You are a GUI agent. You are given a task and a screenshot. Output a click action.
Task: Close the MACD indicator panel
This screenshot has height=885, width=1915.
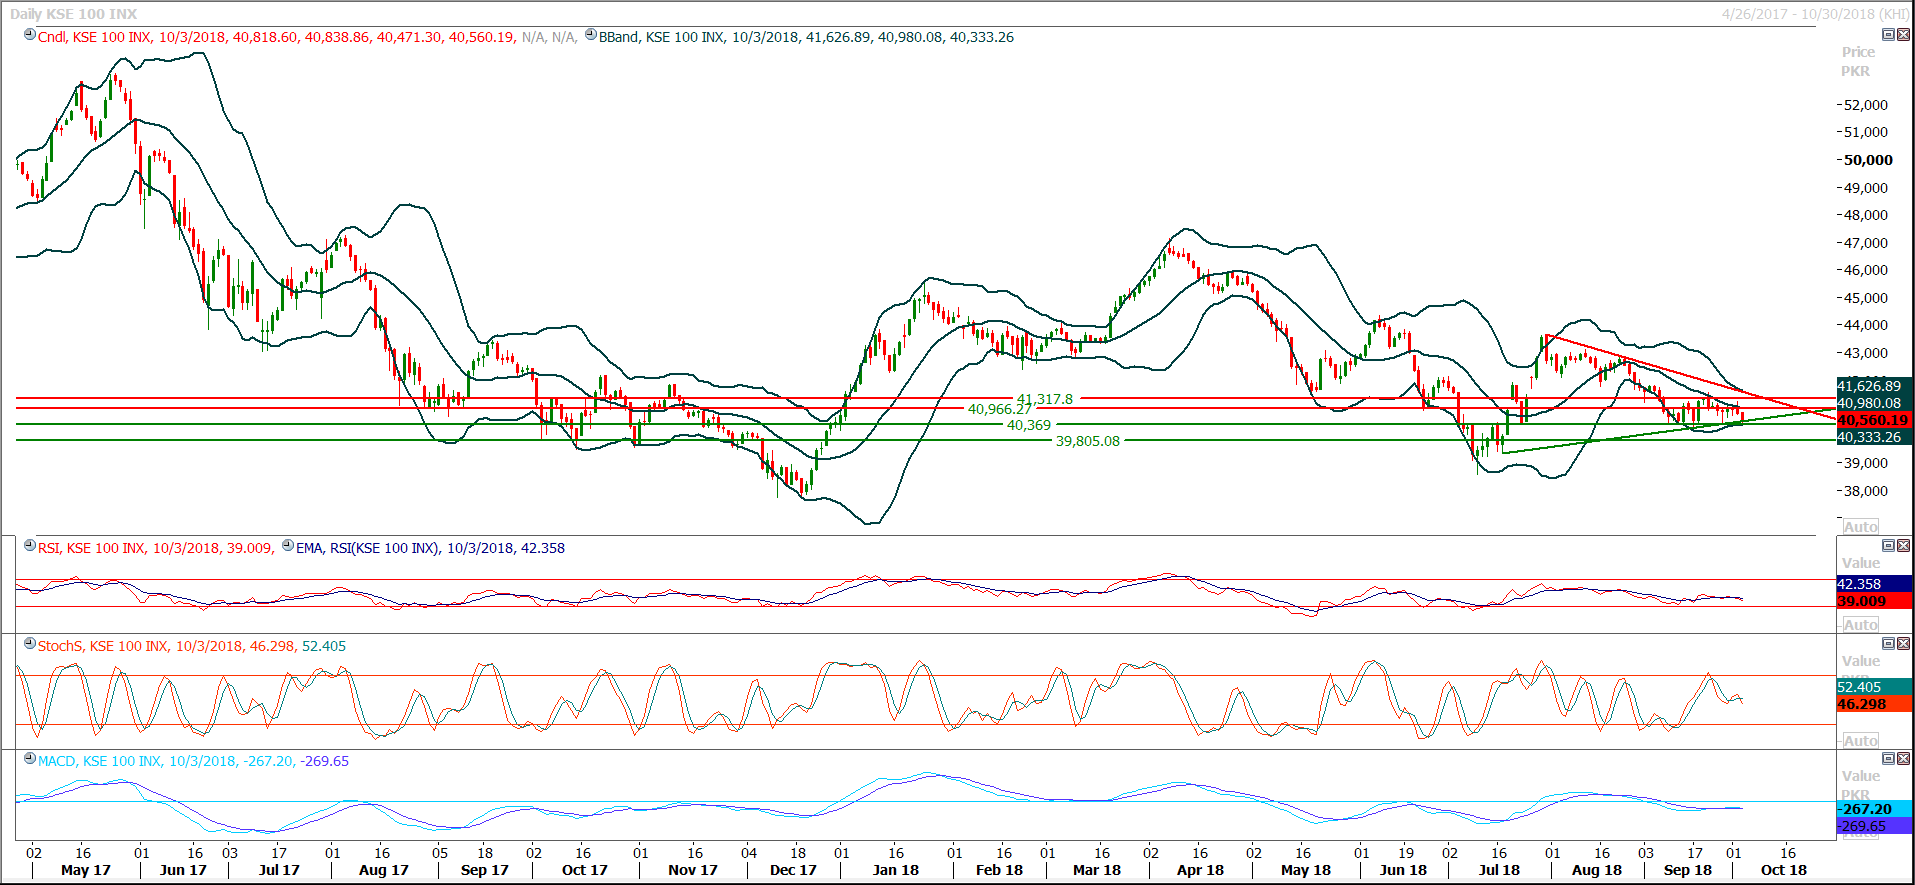coord(1903,759)
